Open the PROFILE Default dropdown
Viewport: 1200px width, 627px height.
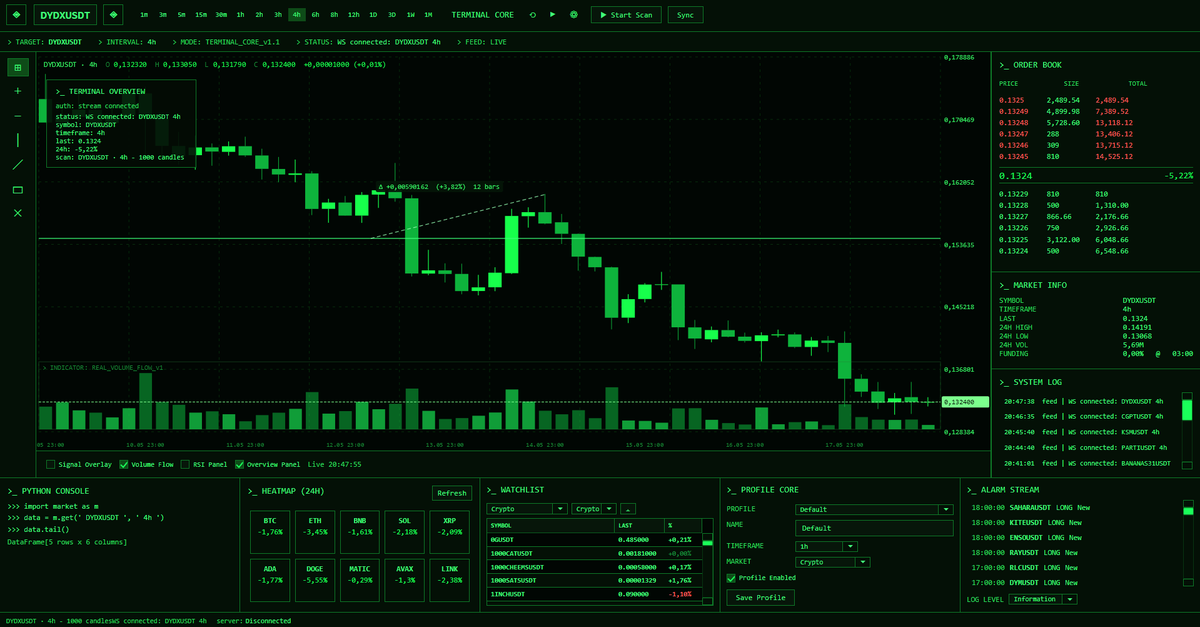(874, 509)
